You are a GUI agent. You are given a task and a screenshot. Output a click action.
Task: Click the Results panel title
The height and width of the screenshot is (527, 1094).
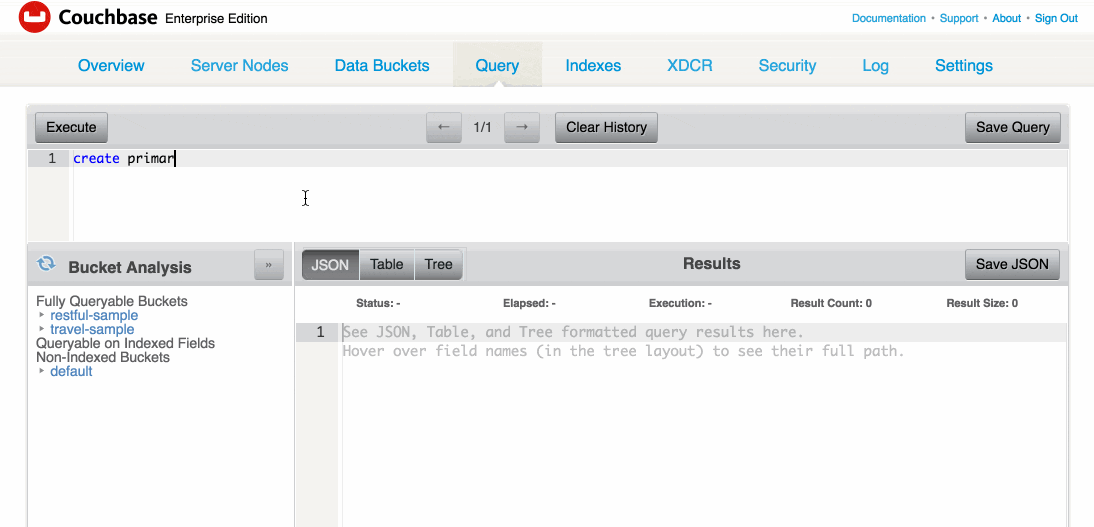(712, 263)
